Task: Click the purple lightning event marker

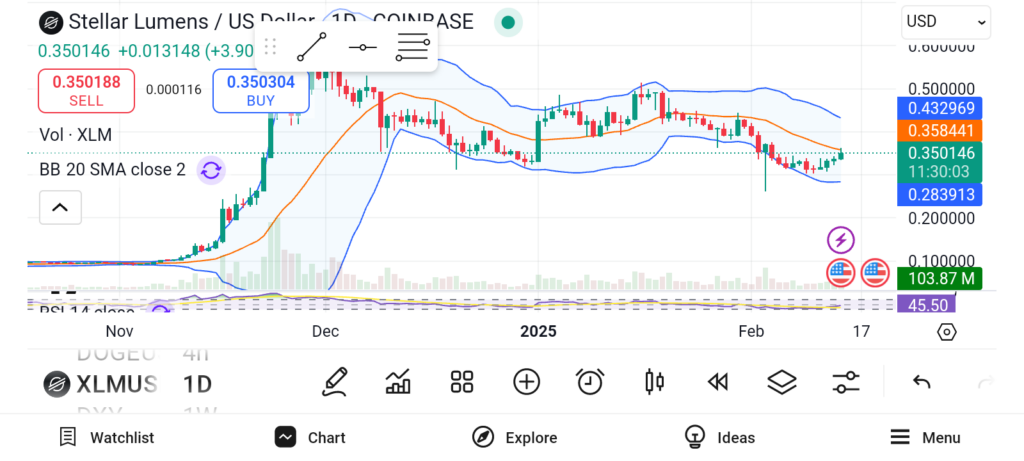Action: (841, 239)
